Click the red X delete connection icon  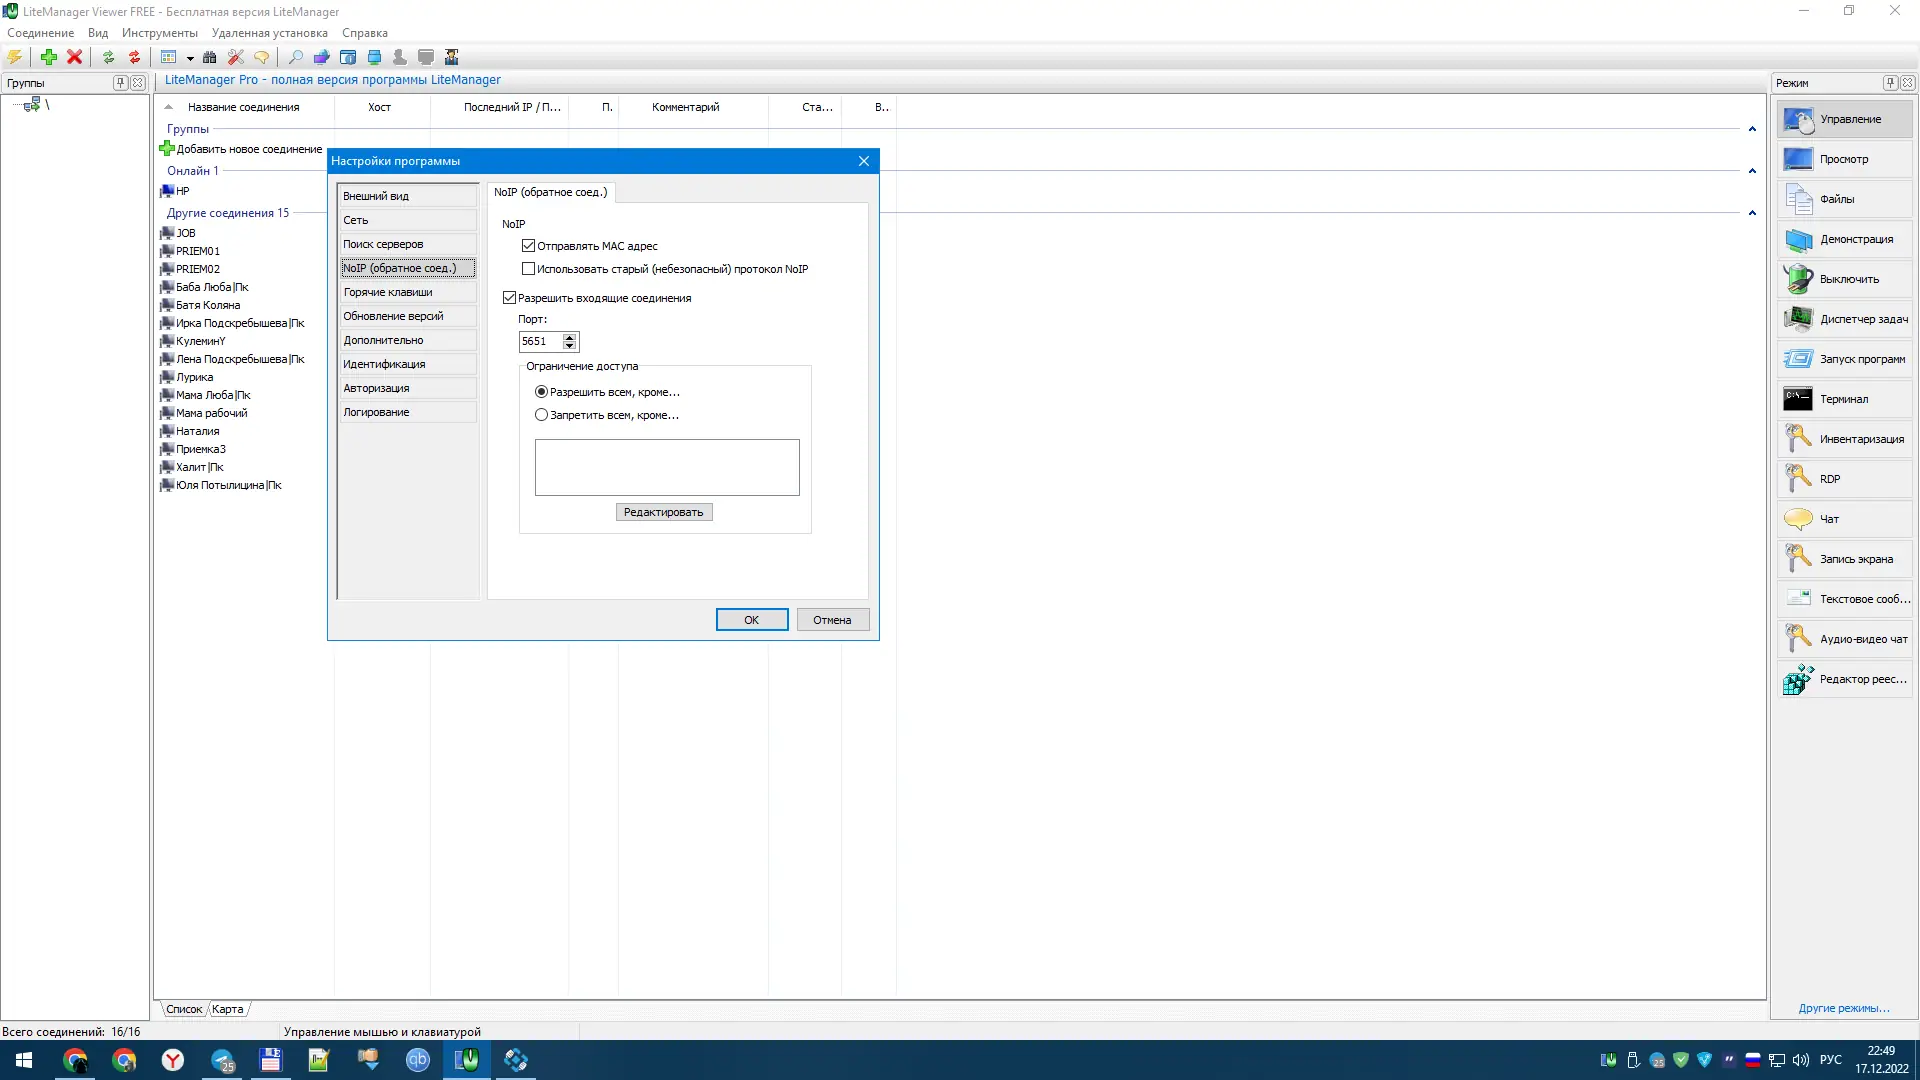74,57
